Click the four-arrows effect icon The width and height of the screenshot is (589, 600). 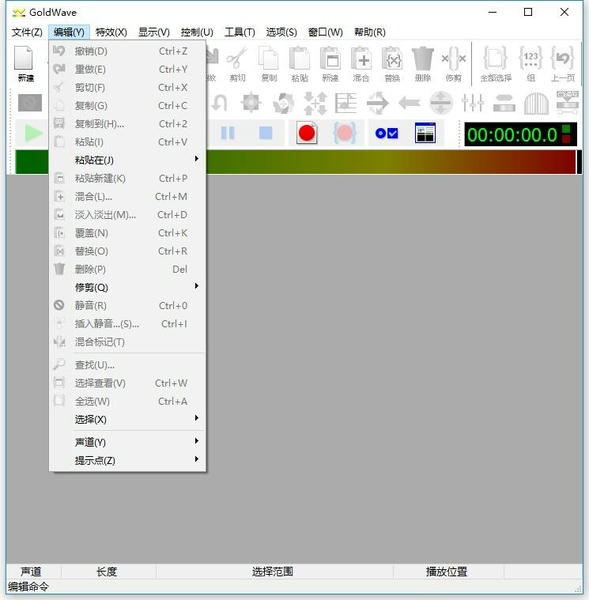click(315, 103)
